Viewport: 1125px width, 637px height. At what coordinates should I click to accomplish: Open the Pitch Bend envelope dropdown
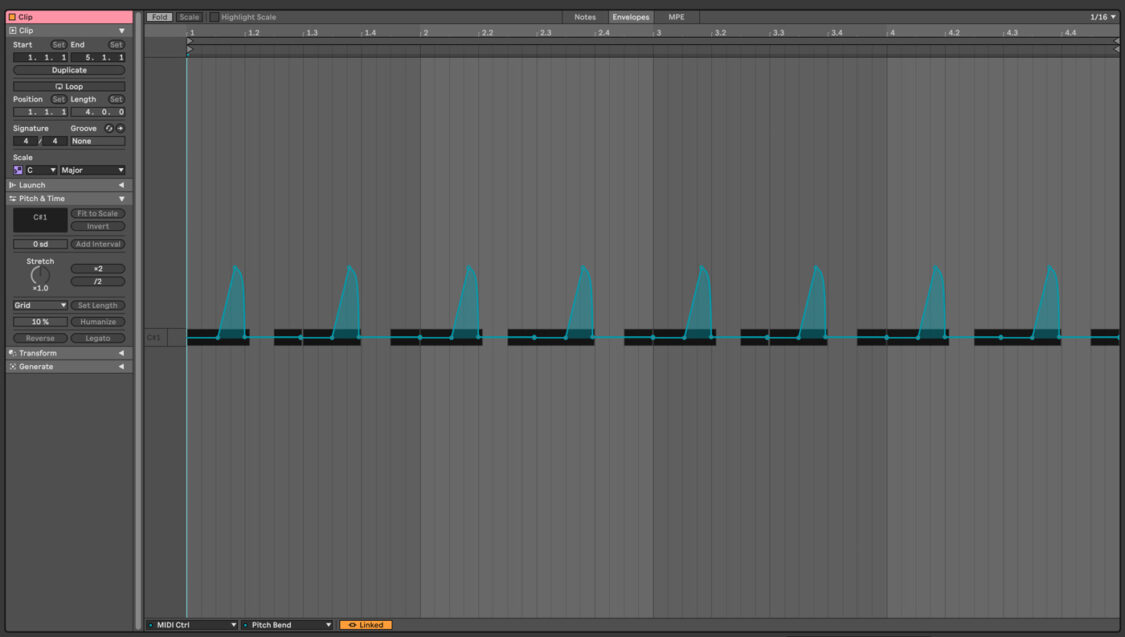pyautogui.click(x=287, y=623)
